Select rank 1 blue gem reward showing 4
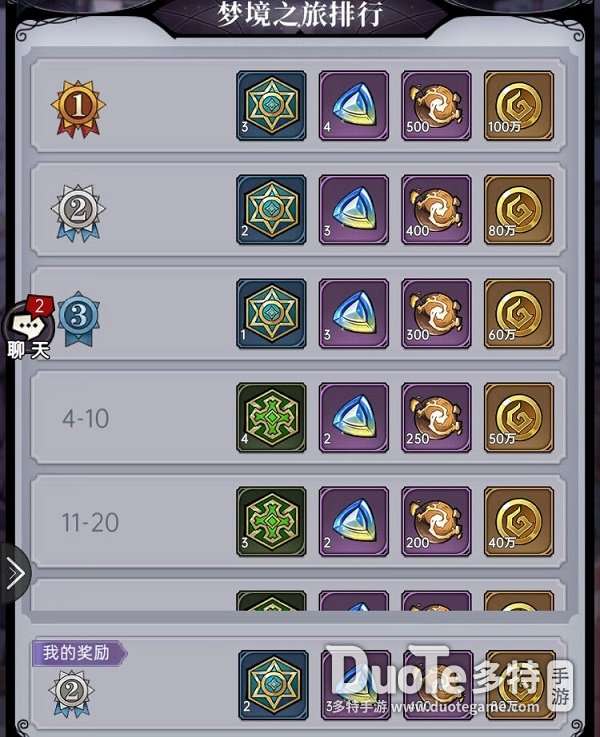 point(354,106)
